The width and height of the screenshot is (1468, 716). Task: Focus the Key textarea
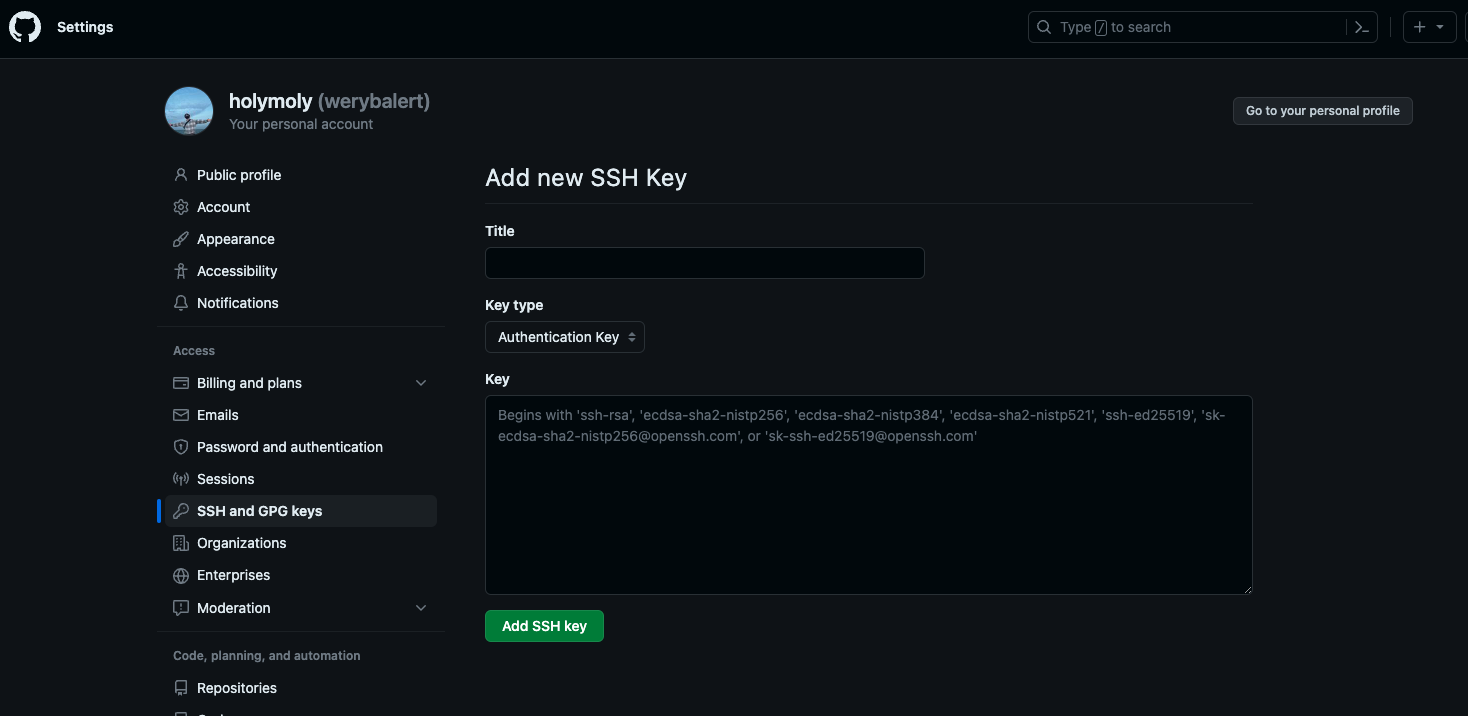pos(869,495)
